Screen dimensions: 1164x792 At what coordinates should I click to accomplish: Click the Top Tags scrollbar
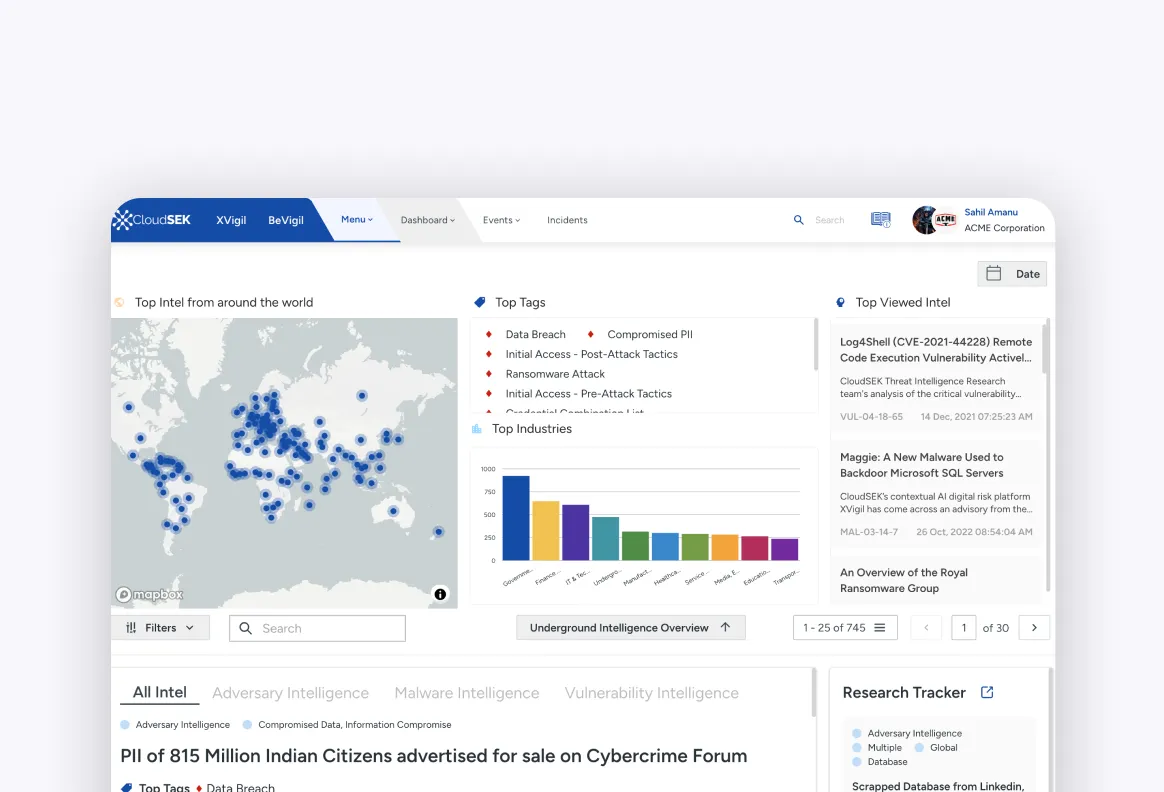pyautogui.click(x=816, y=344)
